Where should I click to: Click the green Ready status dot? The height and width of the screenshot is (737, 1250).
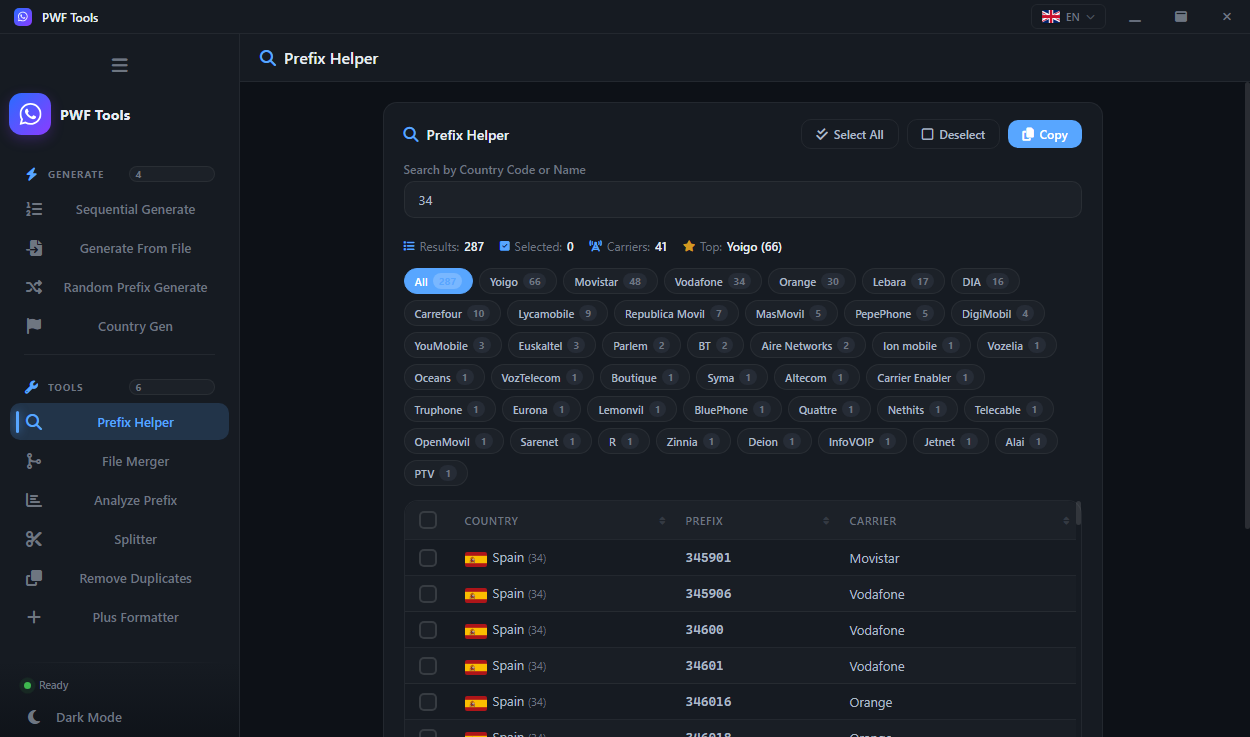28,685
